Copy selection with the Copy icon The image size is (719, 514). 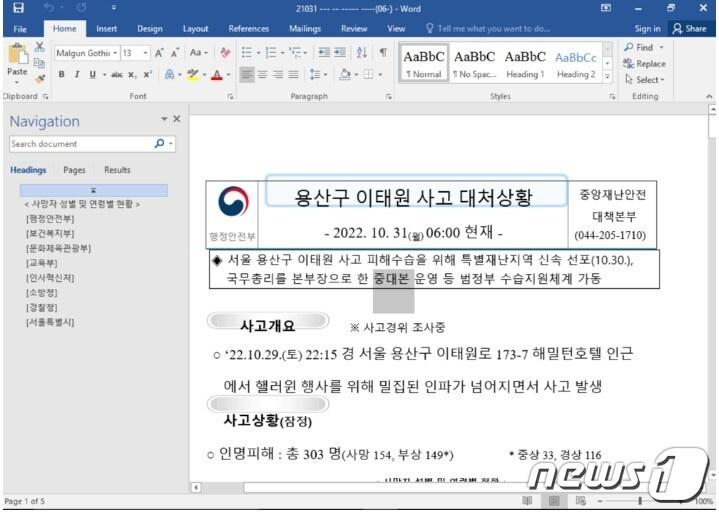pyautogui.click(x=39, y=63)
